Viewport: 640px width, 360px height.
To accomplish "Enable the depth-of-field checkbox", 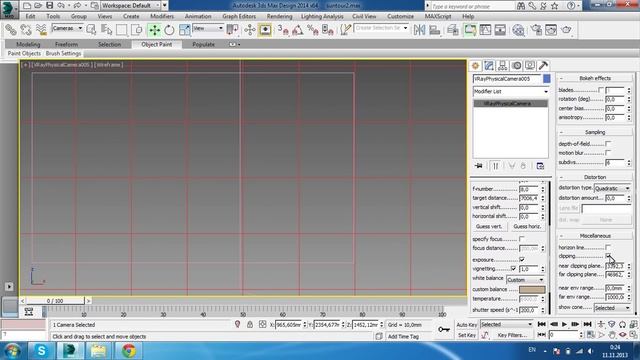I will 608,144.
